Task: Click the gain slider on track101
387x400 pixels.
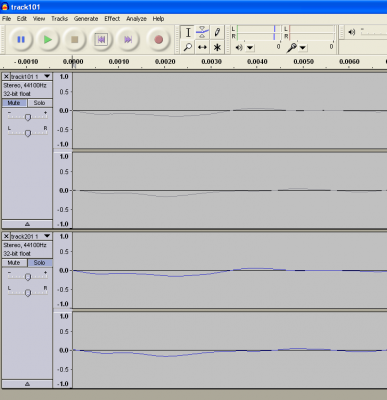Action: pyautogui.click(x=28, y=117)
